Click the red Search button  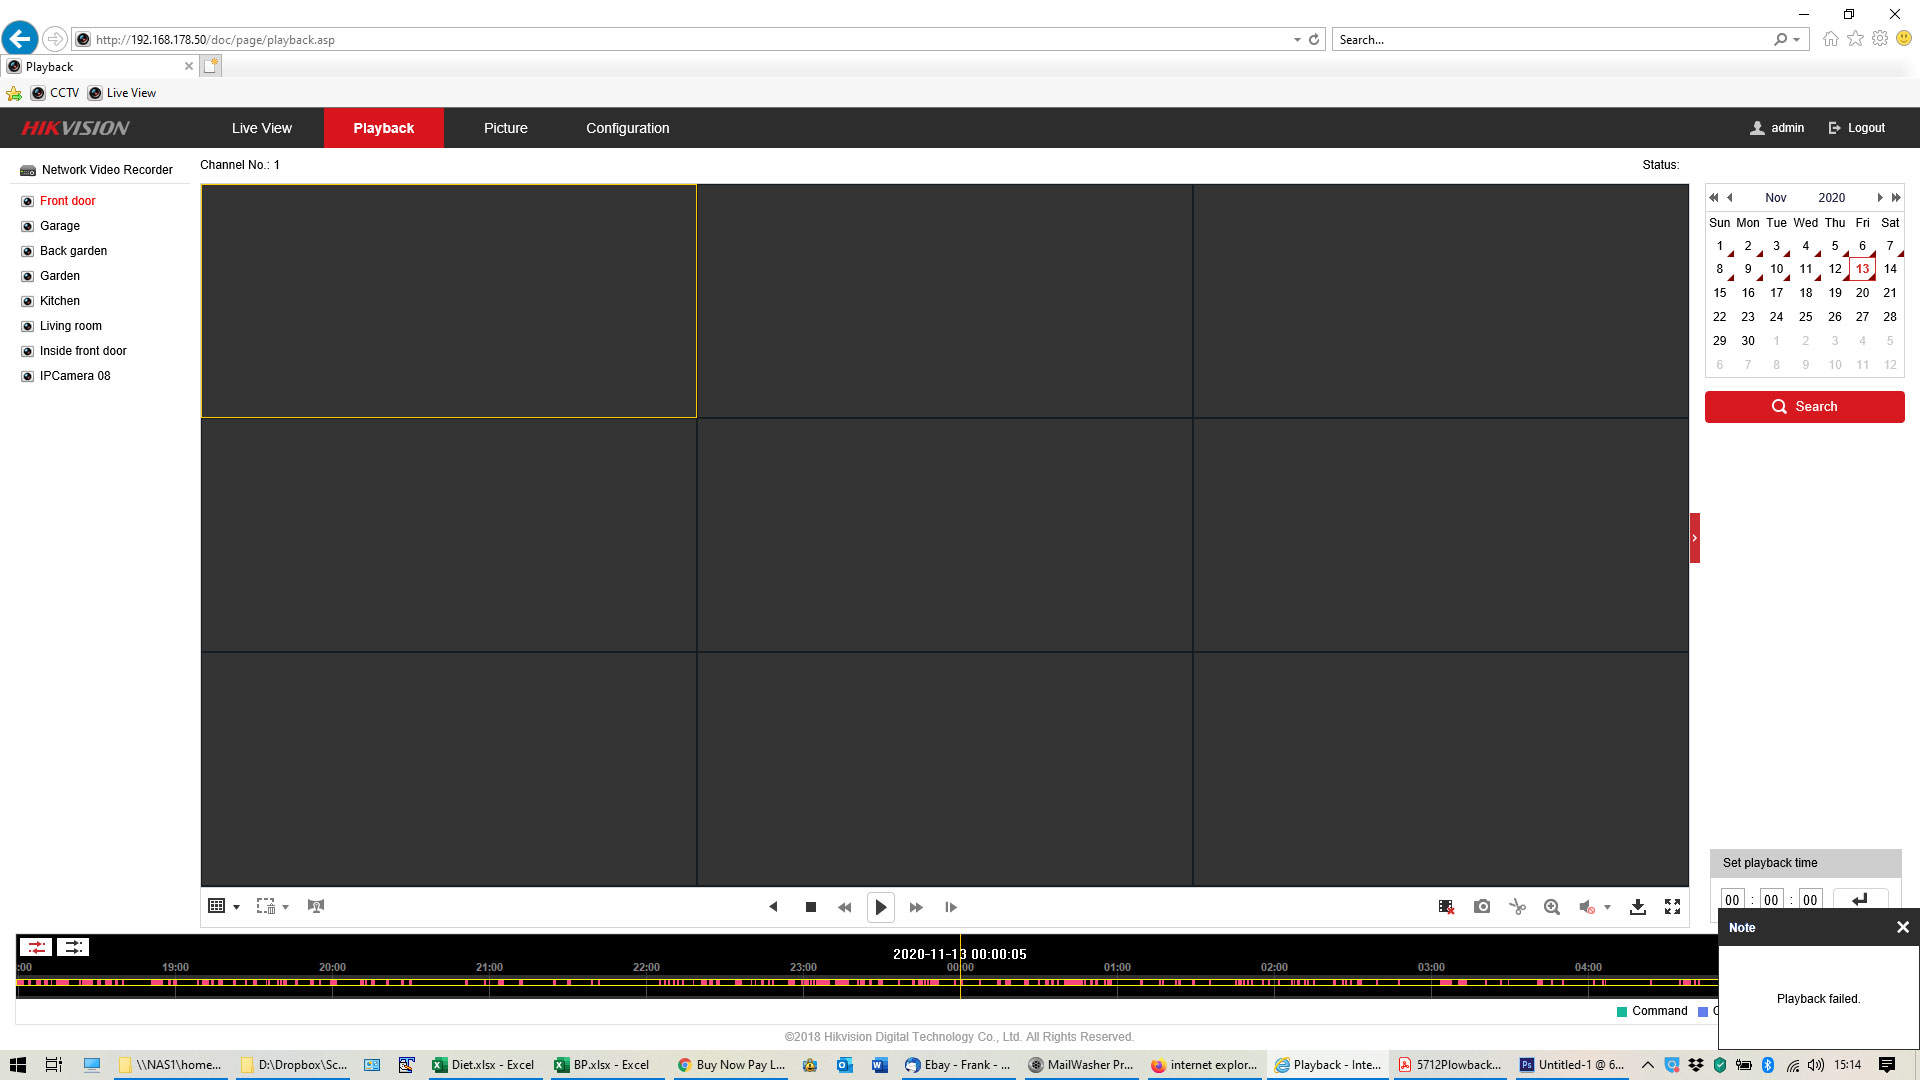point(1804,407)
